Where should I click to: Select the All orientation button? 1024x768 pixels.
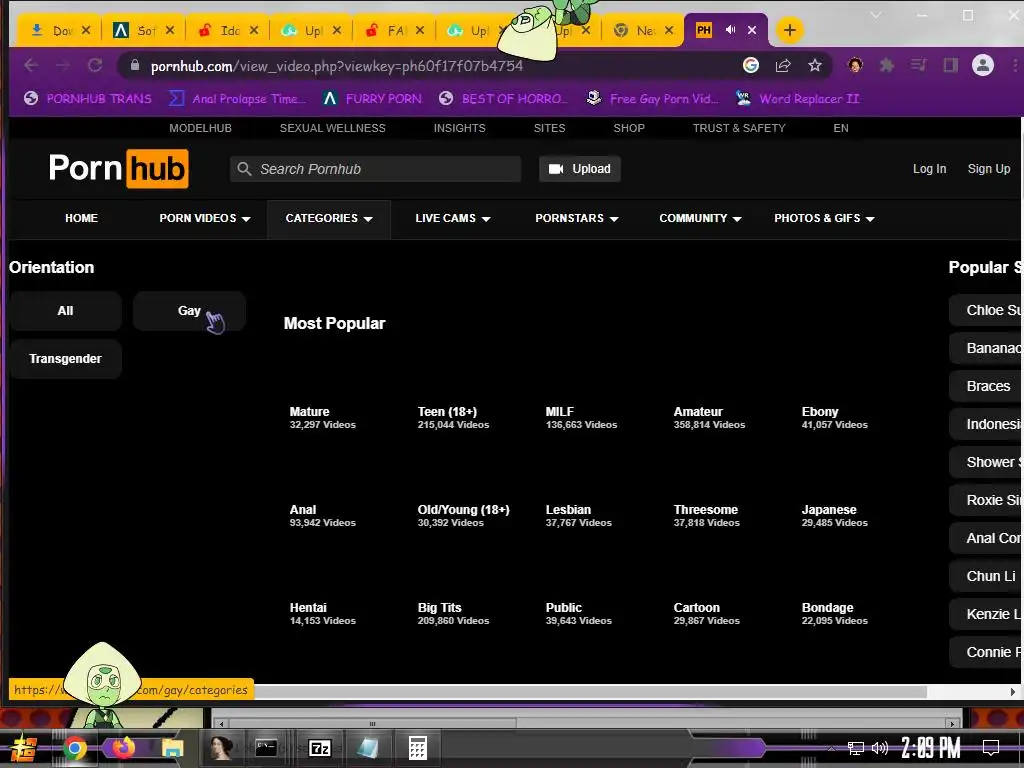(x=65, y=311)
